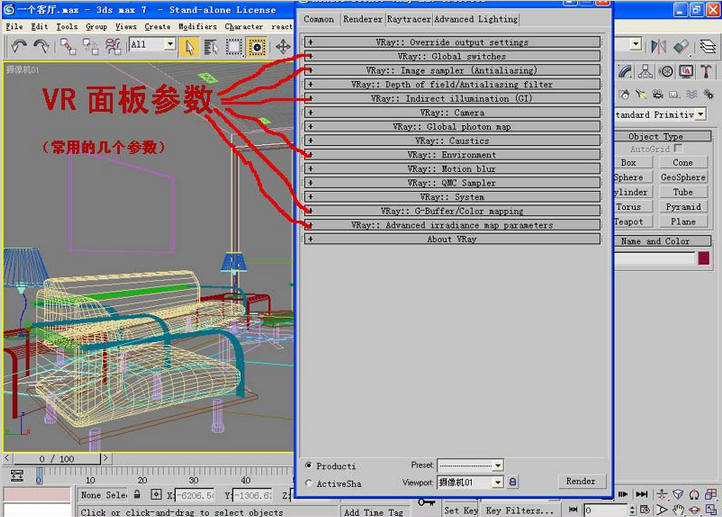This screenshot has width=722, height=517.
Task: Select the Shapes category icon
Action: pyautogui.click(x=624, y=94)
